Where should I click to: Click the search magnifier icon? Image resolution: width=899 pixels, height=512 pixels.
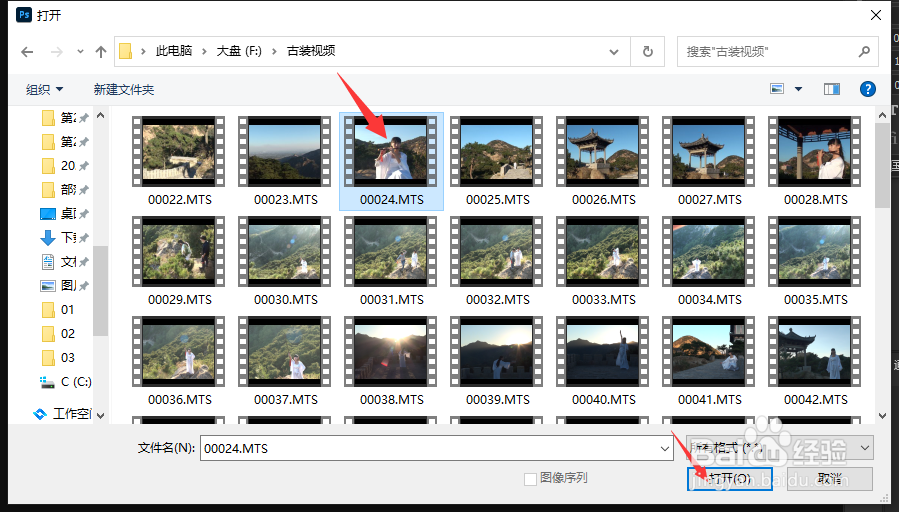click(x=864, y=52)
